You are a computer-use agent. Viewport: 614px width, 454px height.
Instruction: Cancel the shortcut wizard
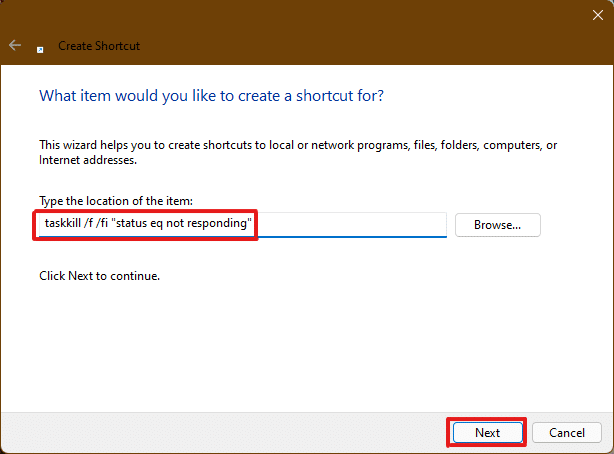click(567, 432)
